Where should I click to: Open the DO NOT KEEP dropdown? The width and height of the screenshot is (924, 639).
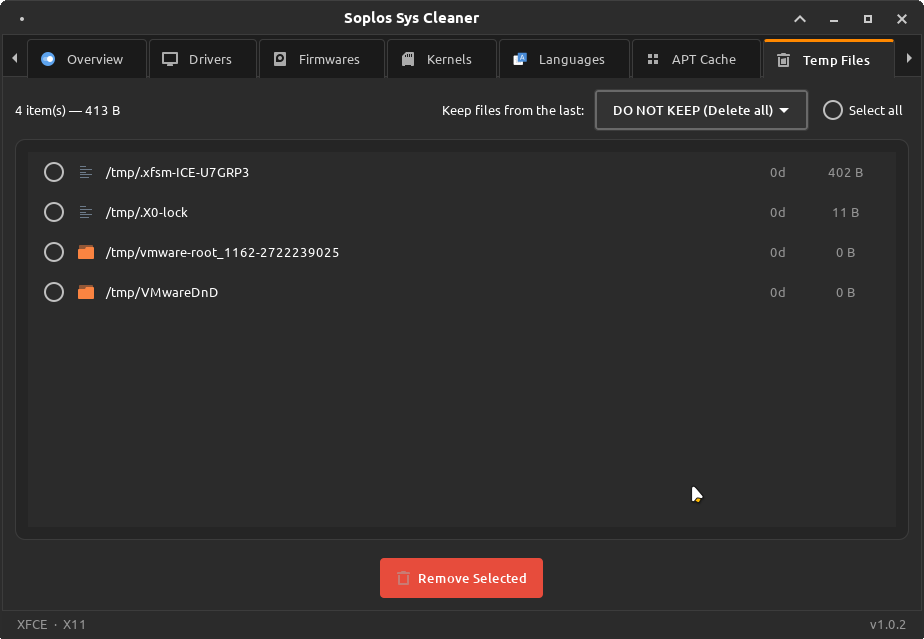pos(701,110)
